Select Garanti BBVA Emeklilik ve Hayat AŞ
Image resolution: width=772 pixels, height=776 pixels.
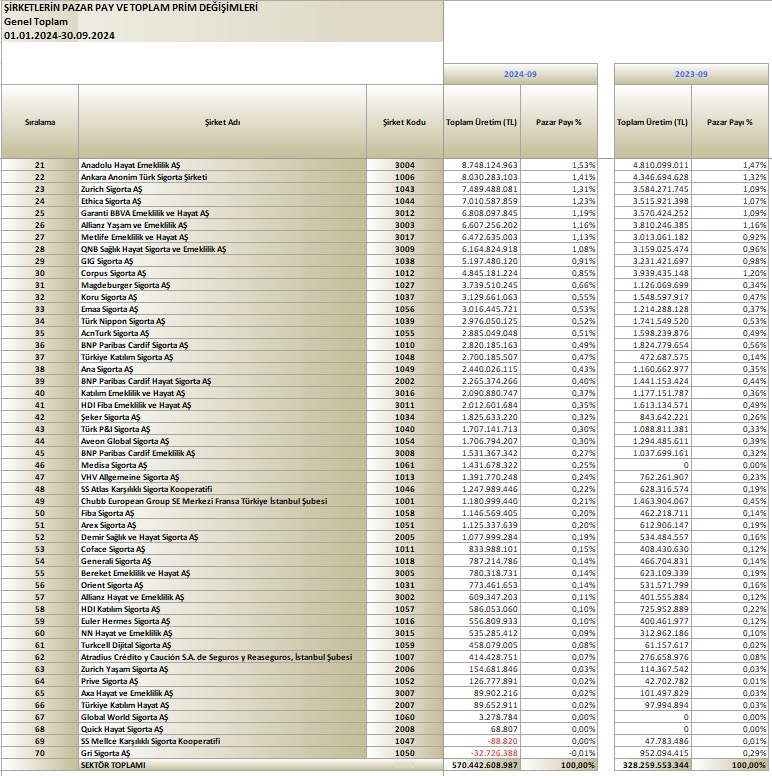[222, 213]
